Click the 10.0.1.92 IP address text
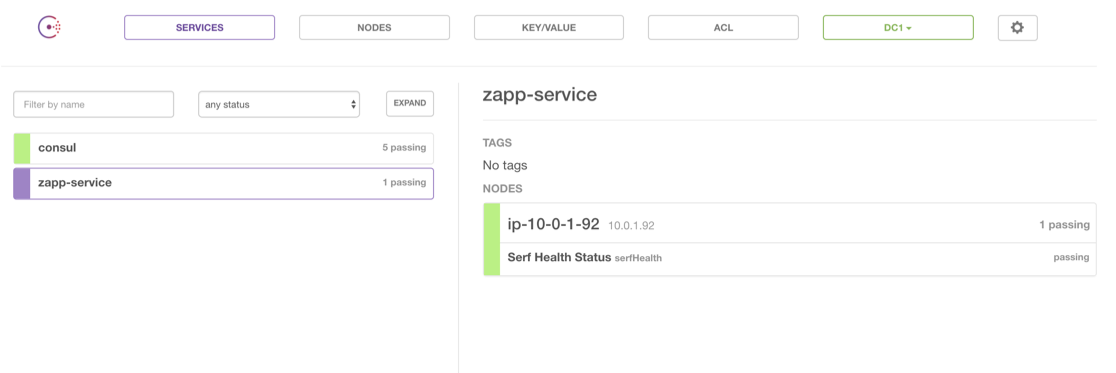 pos(631,226)
